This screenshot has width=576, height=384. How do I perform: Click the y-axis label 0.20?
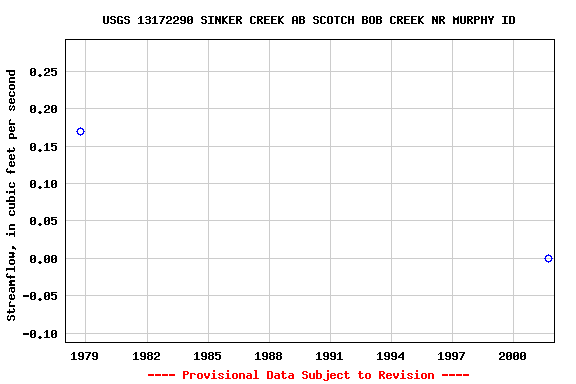tap(44, 109)
